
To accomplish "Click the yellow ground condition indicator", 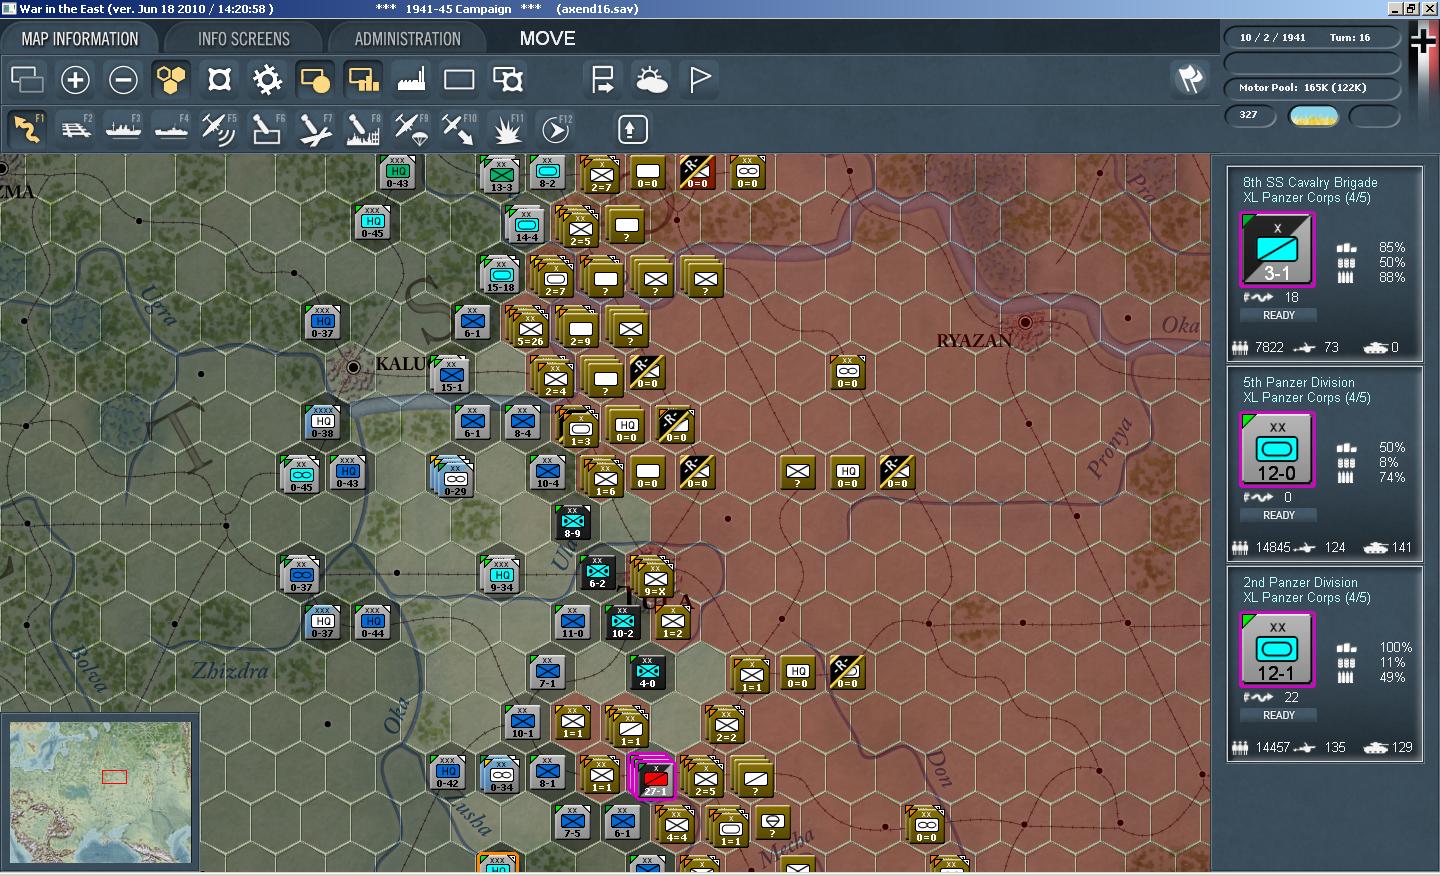I will point(1314,116).
